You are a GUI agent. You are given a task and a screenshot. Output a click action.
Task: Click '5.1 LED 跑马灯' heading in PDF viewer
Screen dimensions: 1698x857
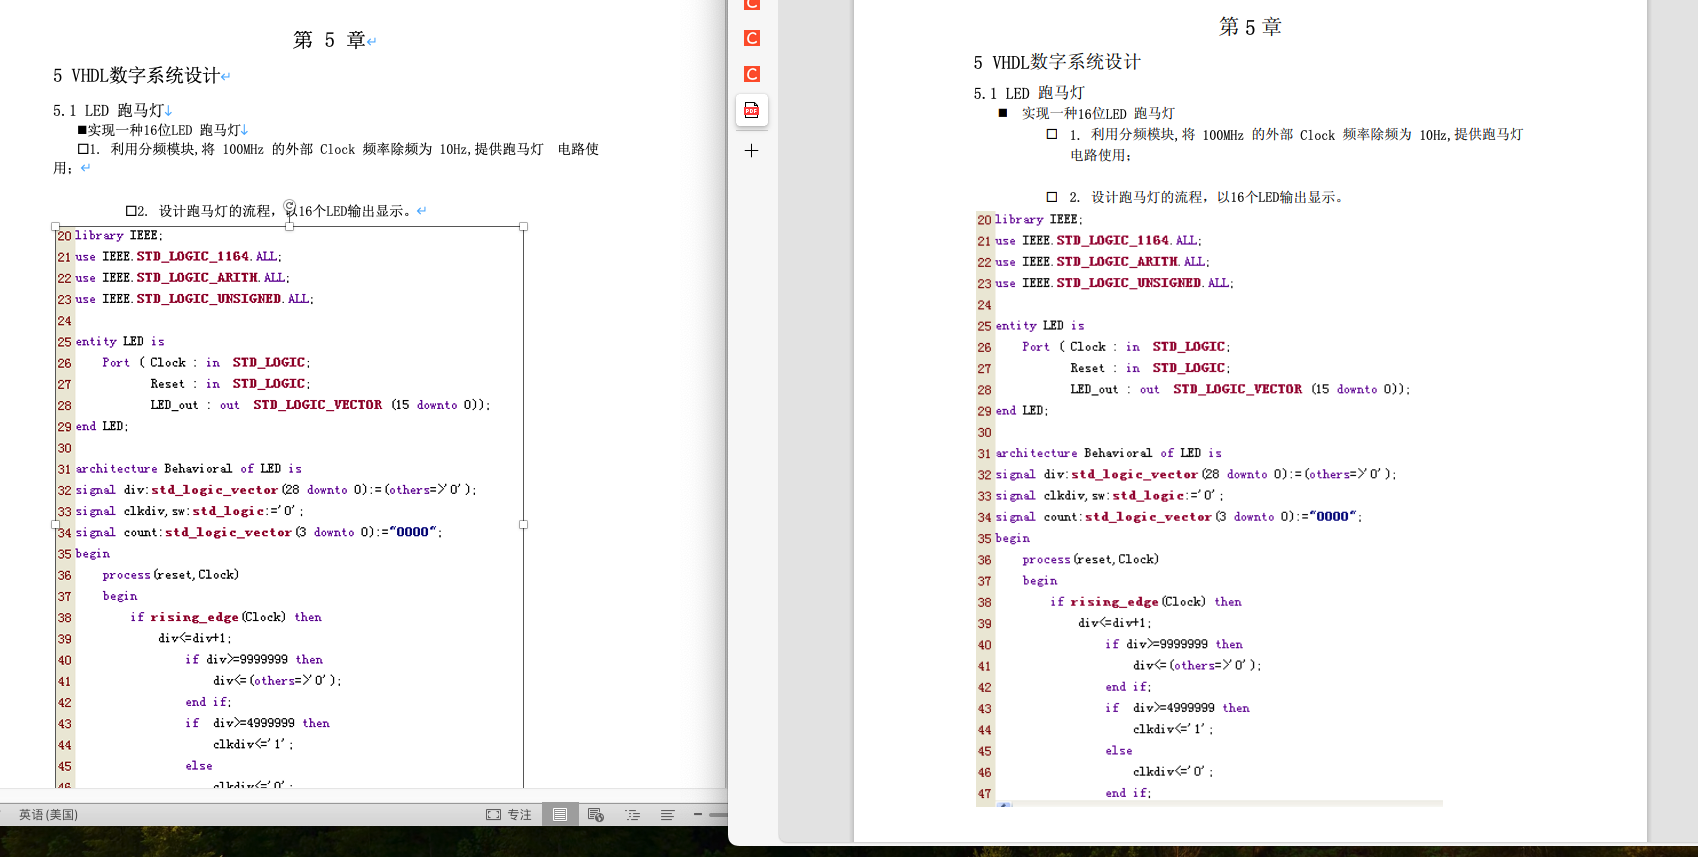1029,93
